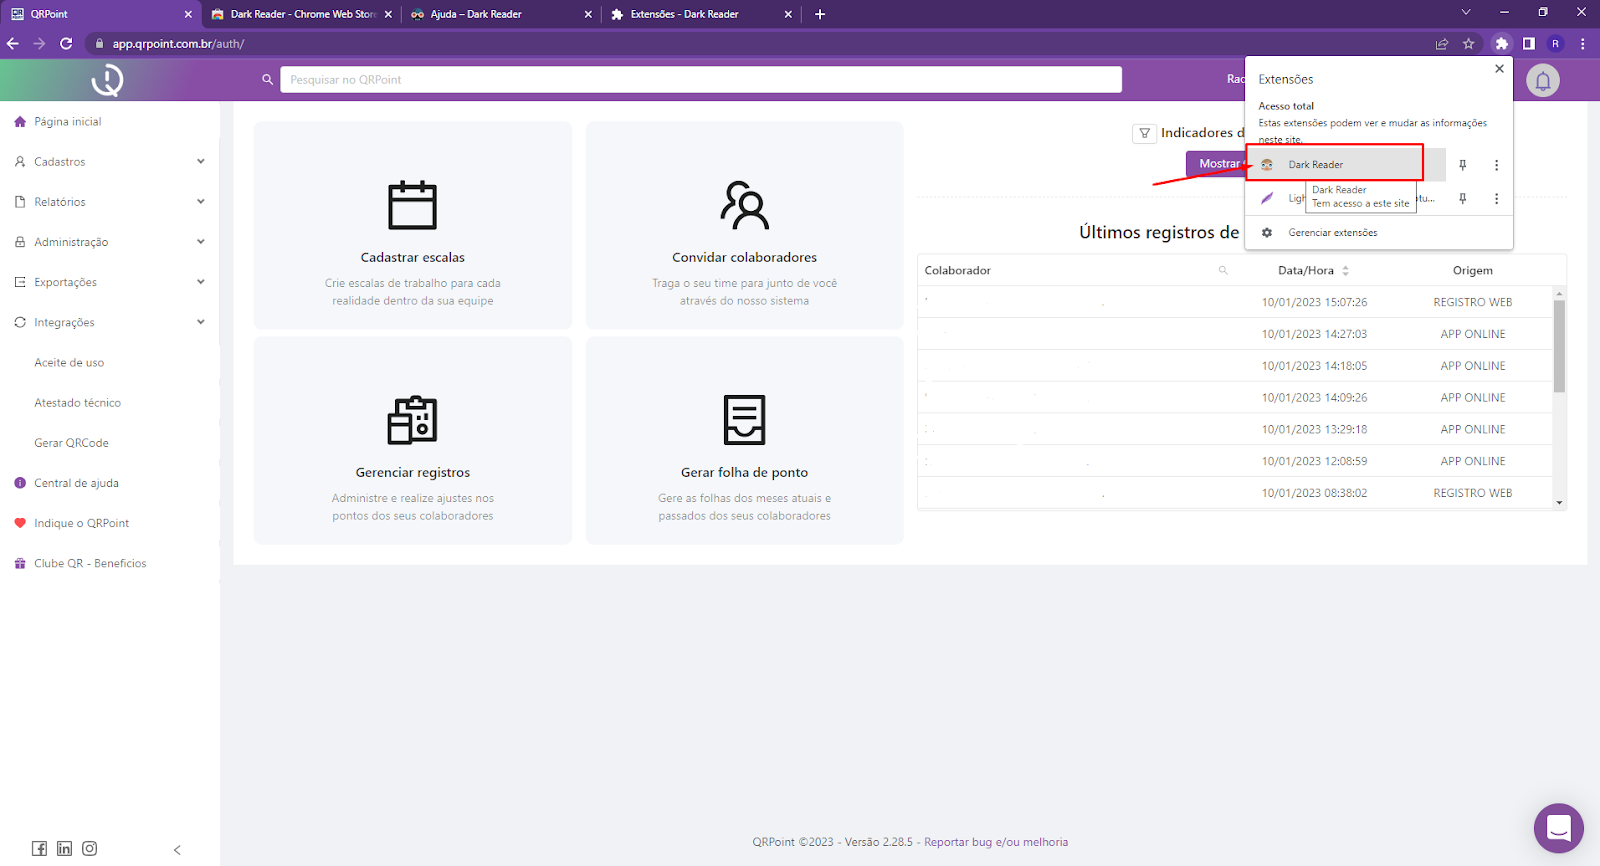Bookmark this page with star icon
The width and height of the screenshot is (1600, 866).
tap(1468, 44)
